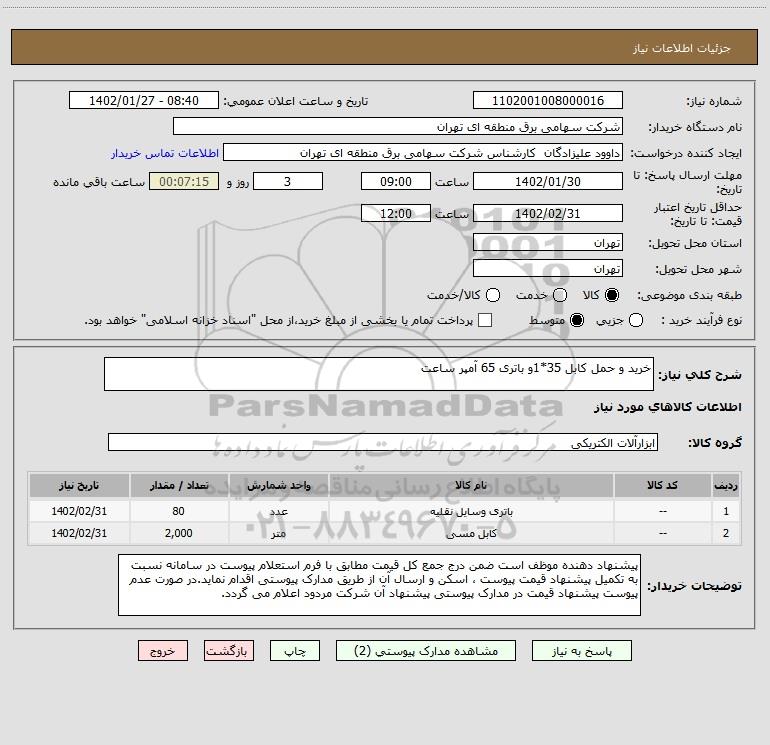The image size is (770, 745).
Task: Click the تعداد / مقدار column header
Action: coord(179,485)
